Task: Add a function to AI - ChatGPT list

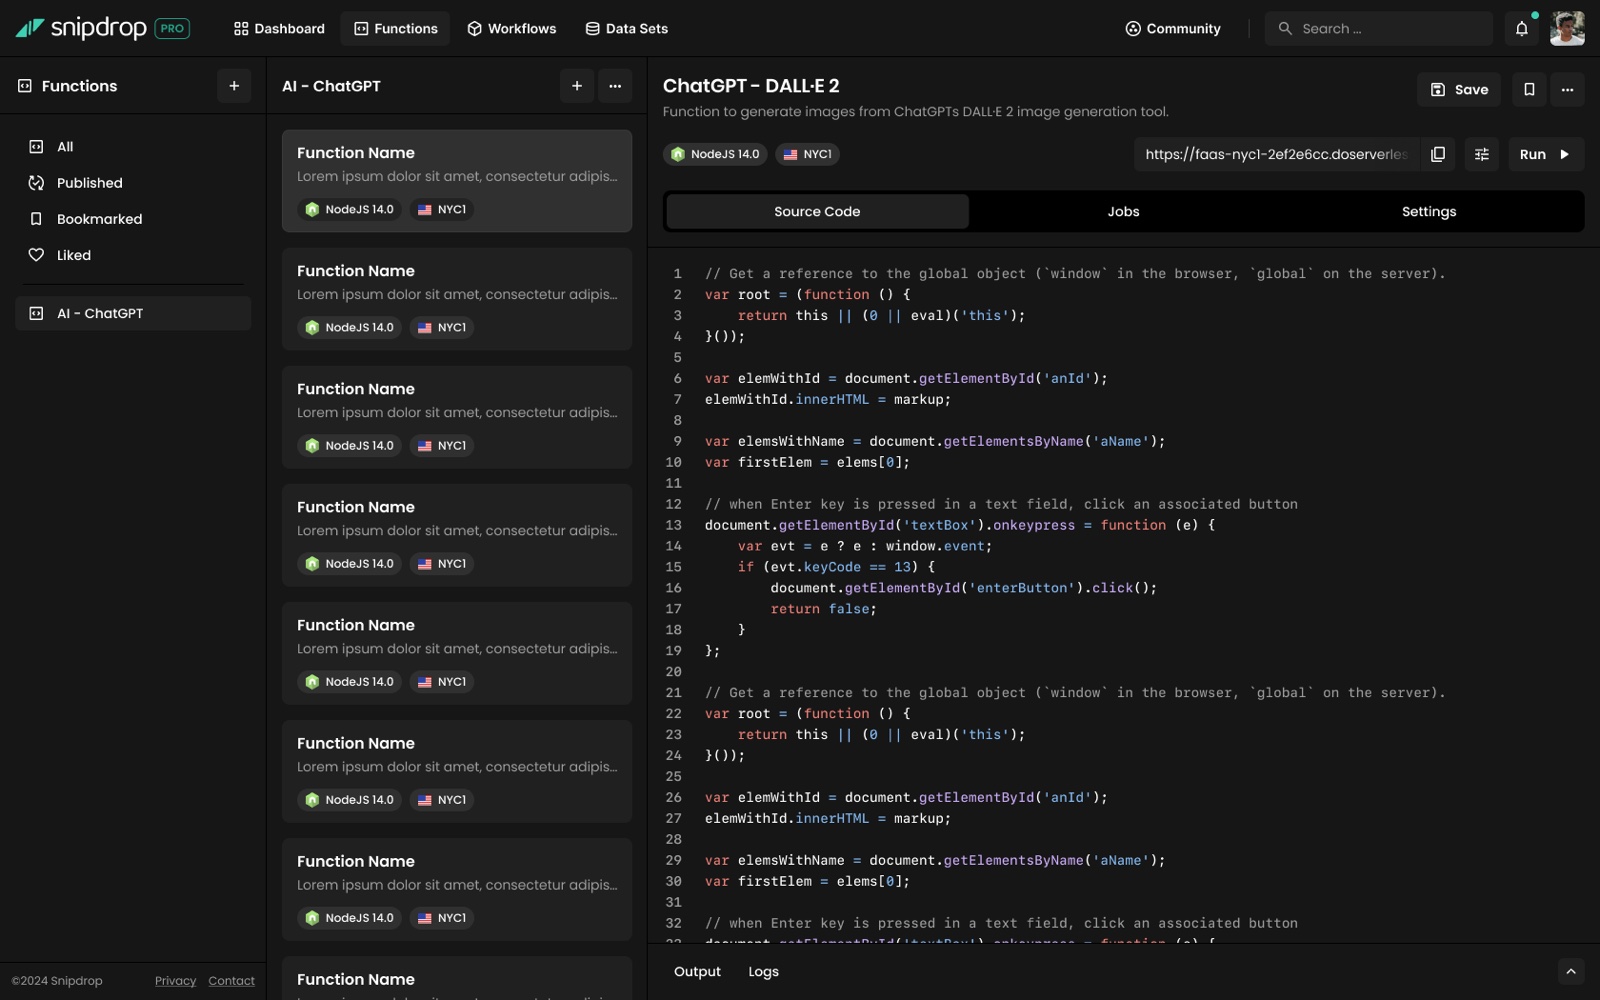Action: click(577, 86)
